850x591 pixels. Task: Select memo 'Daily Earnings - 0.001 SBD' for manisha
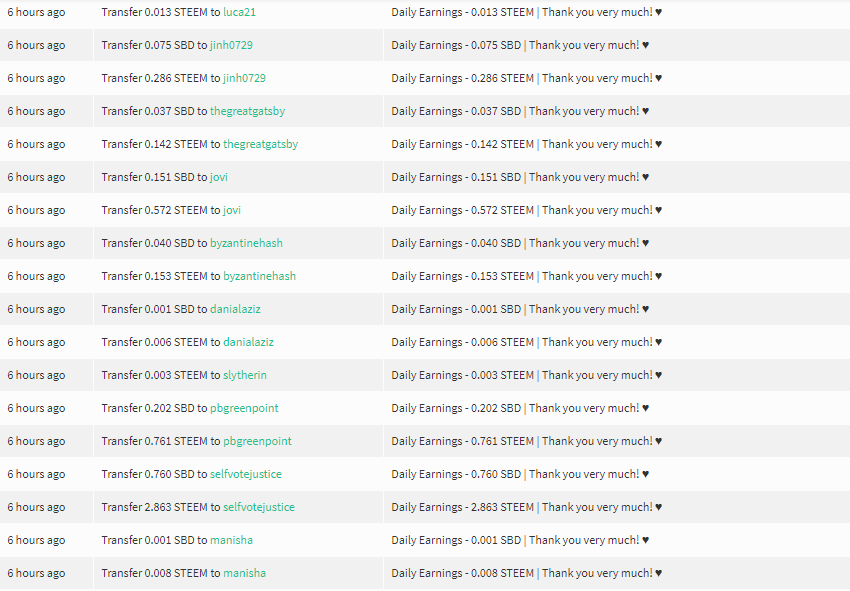point(456,540)
